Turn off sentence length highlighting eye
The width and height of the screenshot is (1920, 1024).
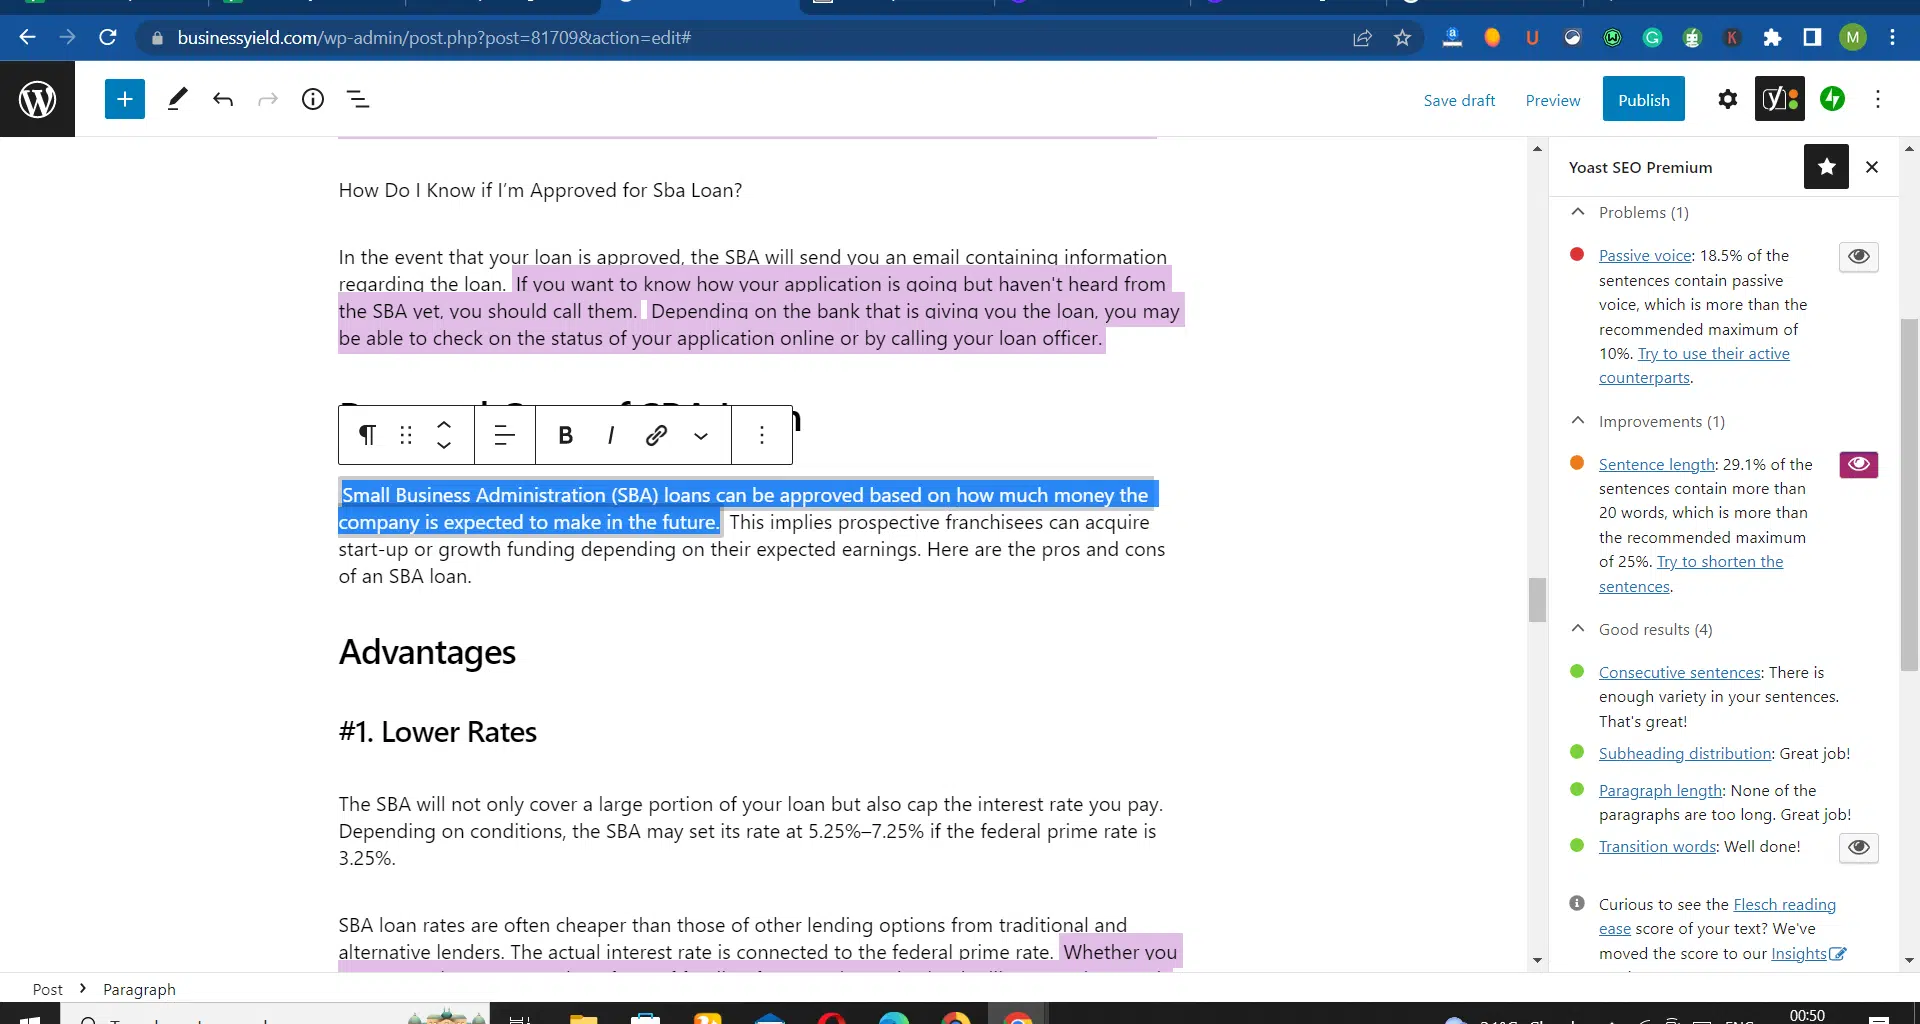pyautogui.click(x=1858, y=465)
